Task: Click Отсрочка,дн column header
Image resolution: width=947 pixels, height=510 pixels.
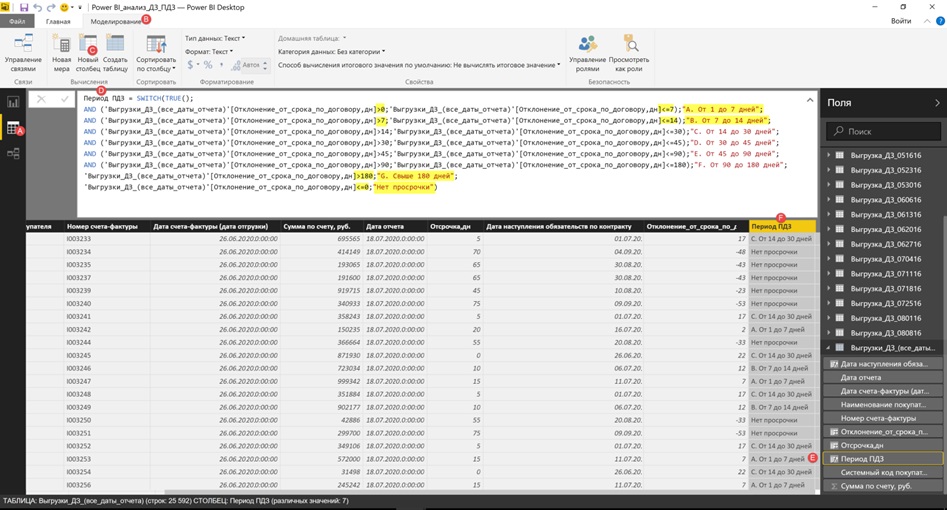Action: click(454, 227)
